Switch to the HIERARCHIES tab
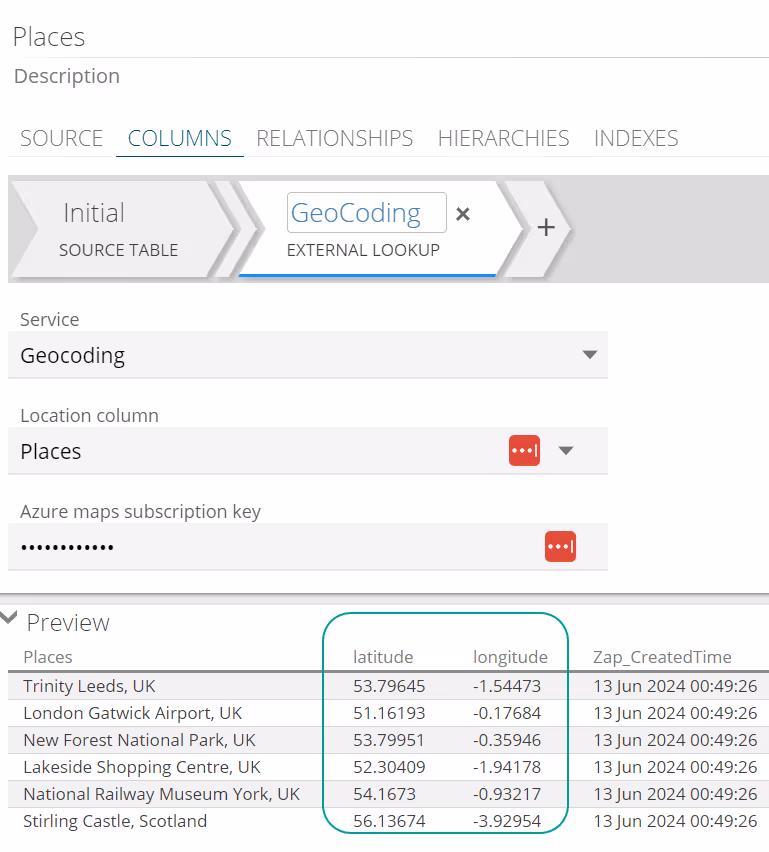 (503, 138)
